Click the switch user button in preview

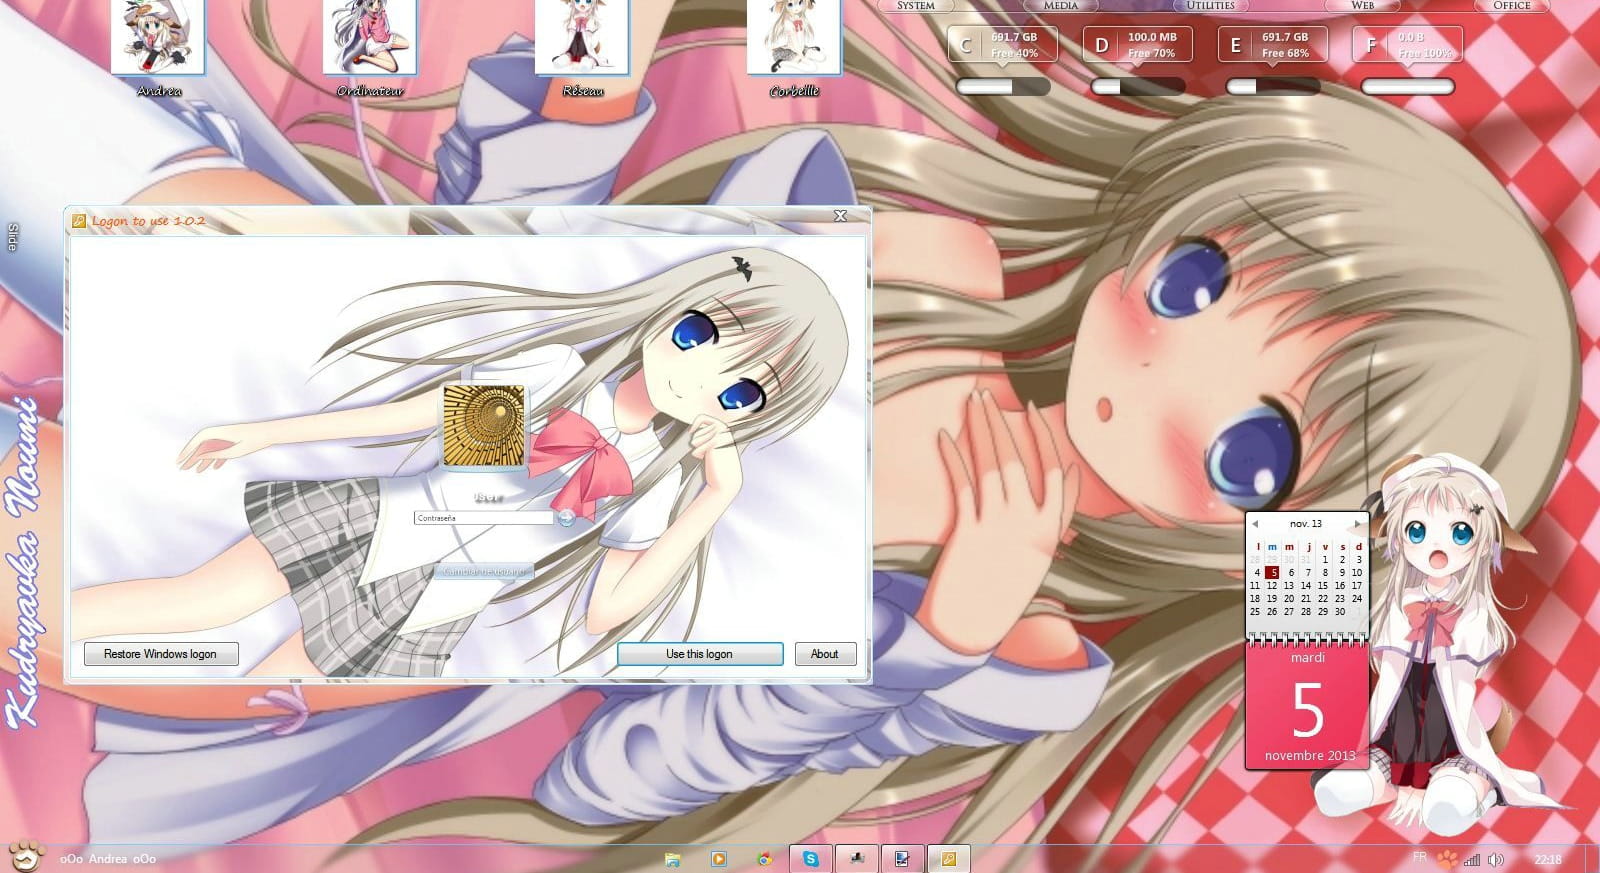pyautogui.click(x=484, y=571)
